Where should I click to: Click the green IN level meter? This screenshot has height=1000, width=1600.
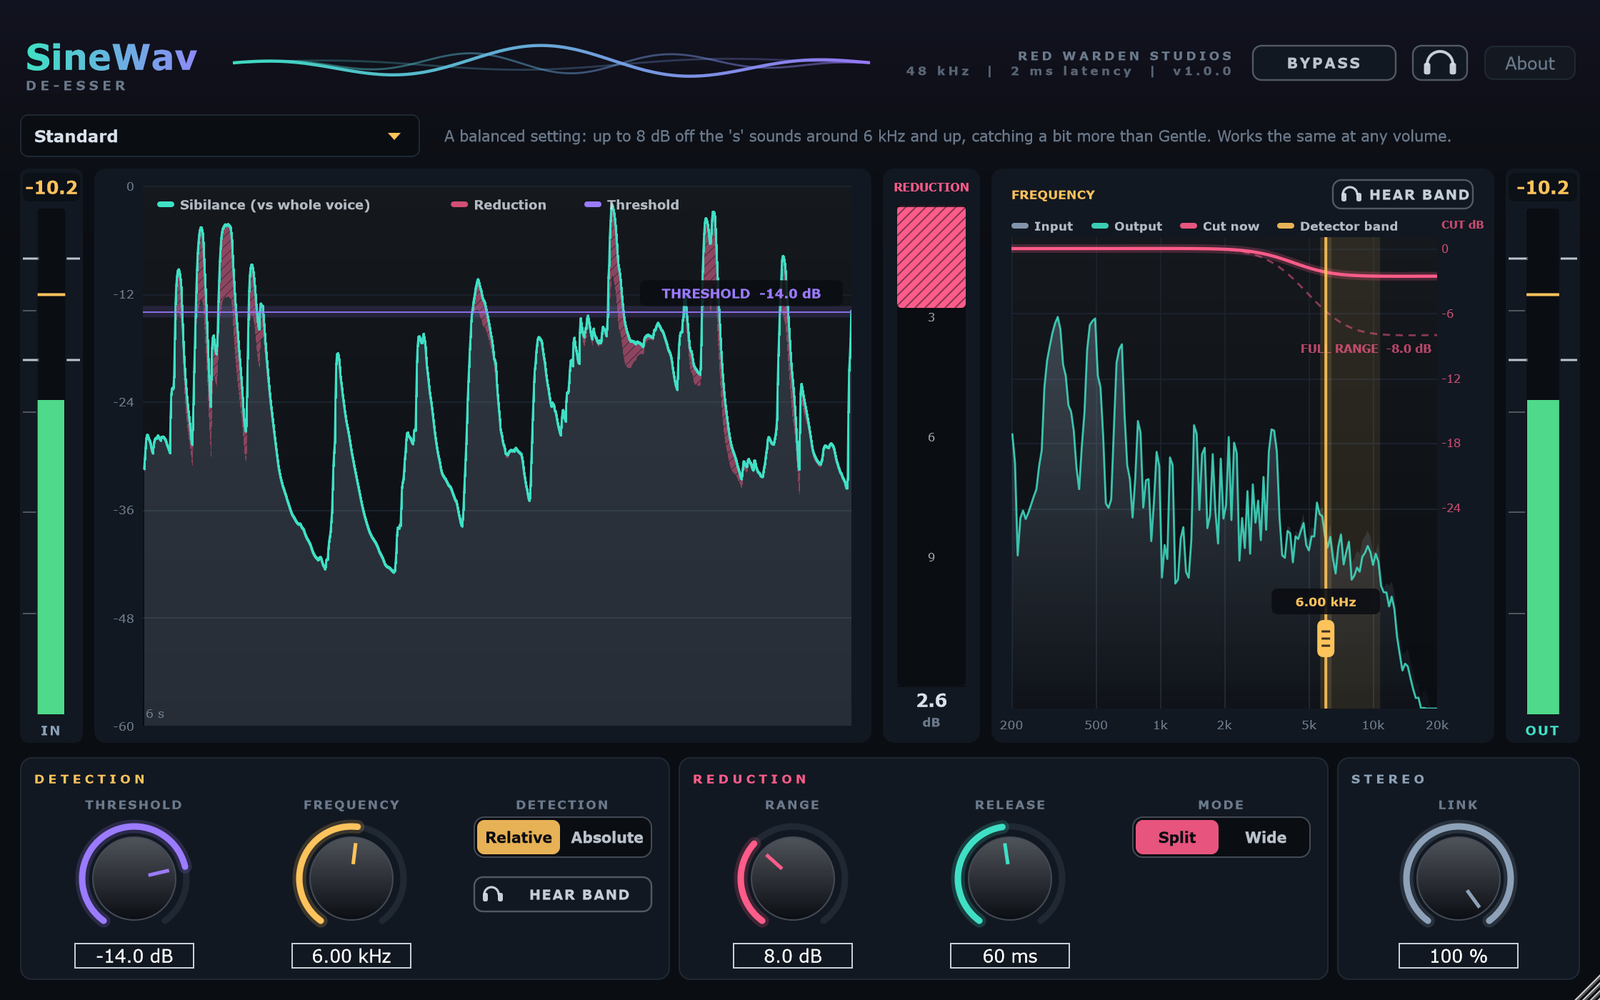(x=51, y=556)
